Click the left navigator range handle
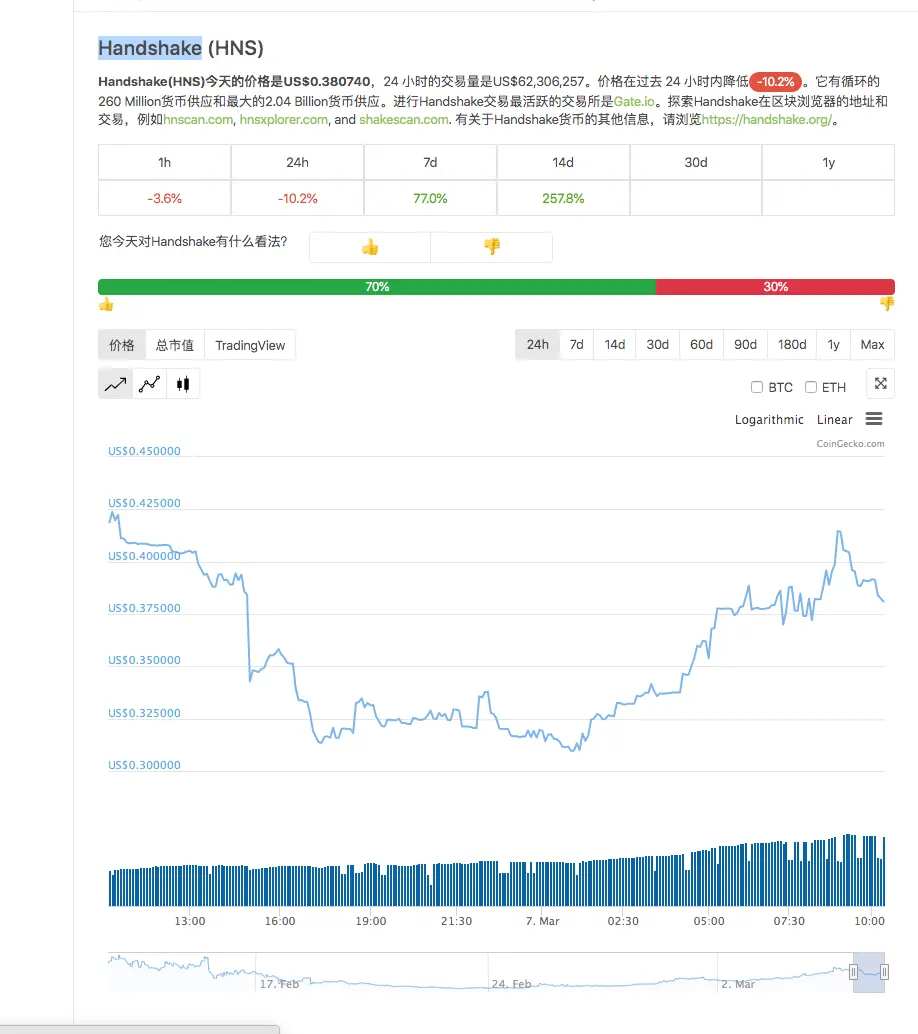 pos(854,972)
